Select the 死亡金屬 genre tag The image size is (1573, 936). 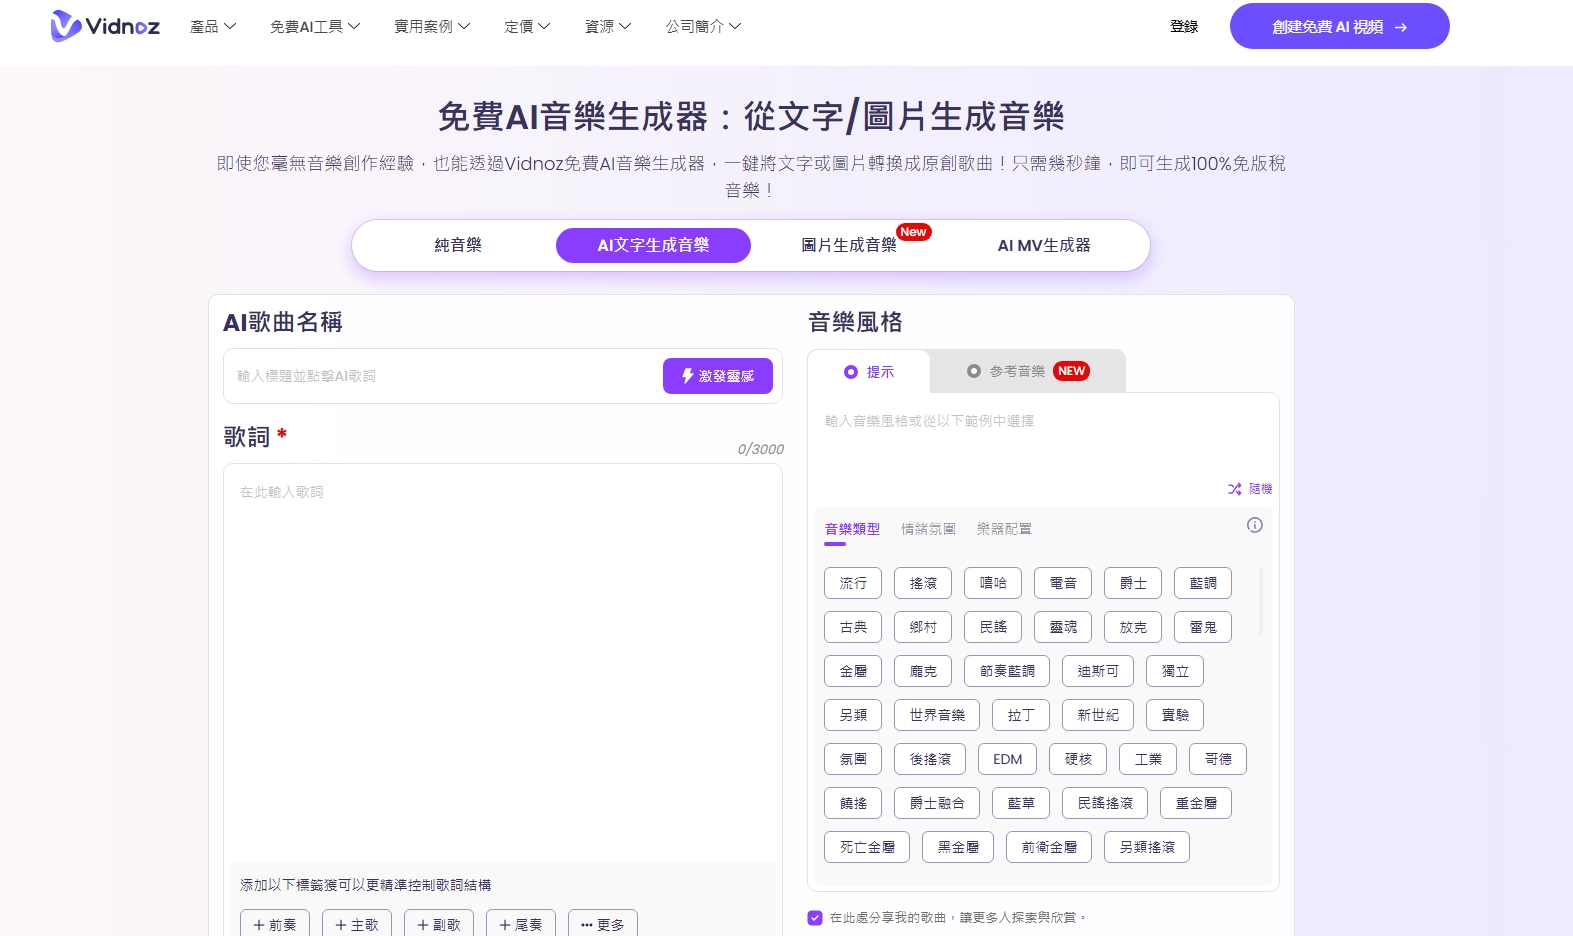tap(867, 847)
